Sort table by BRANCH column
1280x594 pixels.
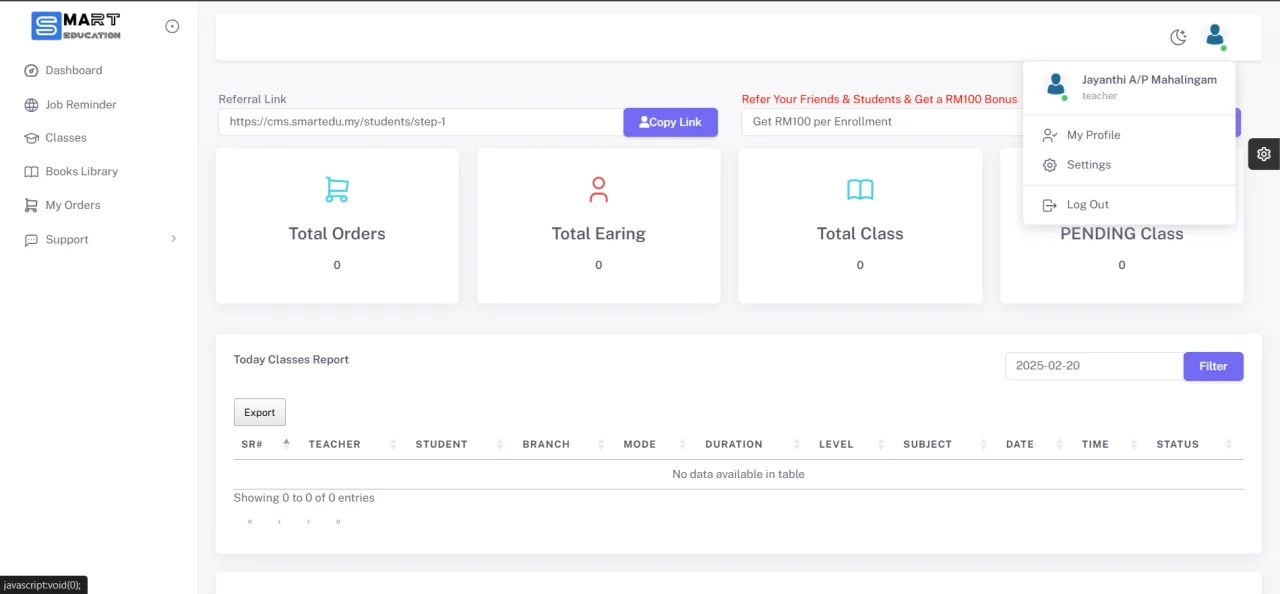(x=561, y=444)
